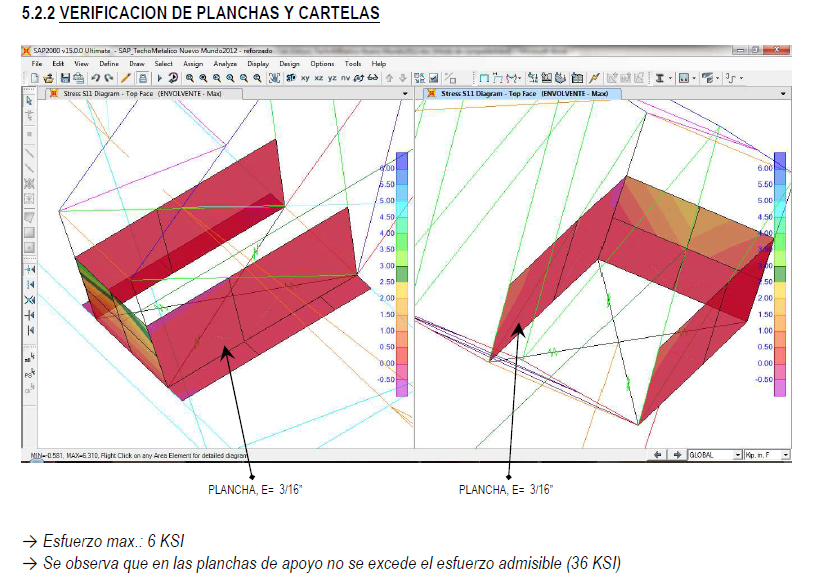The width and height of the screenshot is (831, 583).
Task: Set the view to the xy plane
Action: point(304,77)
